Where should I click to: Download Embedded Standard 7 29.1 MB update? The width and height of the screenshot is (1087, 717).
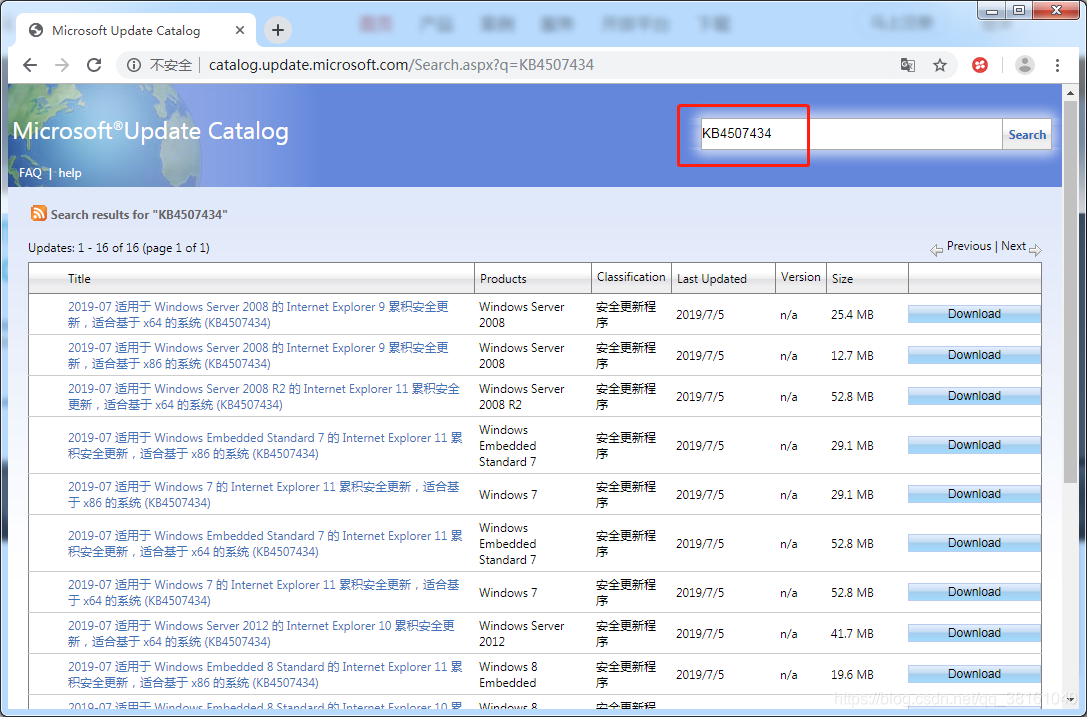pyautogui.click(x=974, y=445)
